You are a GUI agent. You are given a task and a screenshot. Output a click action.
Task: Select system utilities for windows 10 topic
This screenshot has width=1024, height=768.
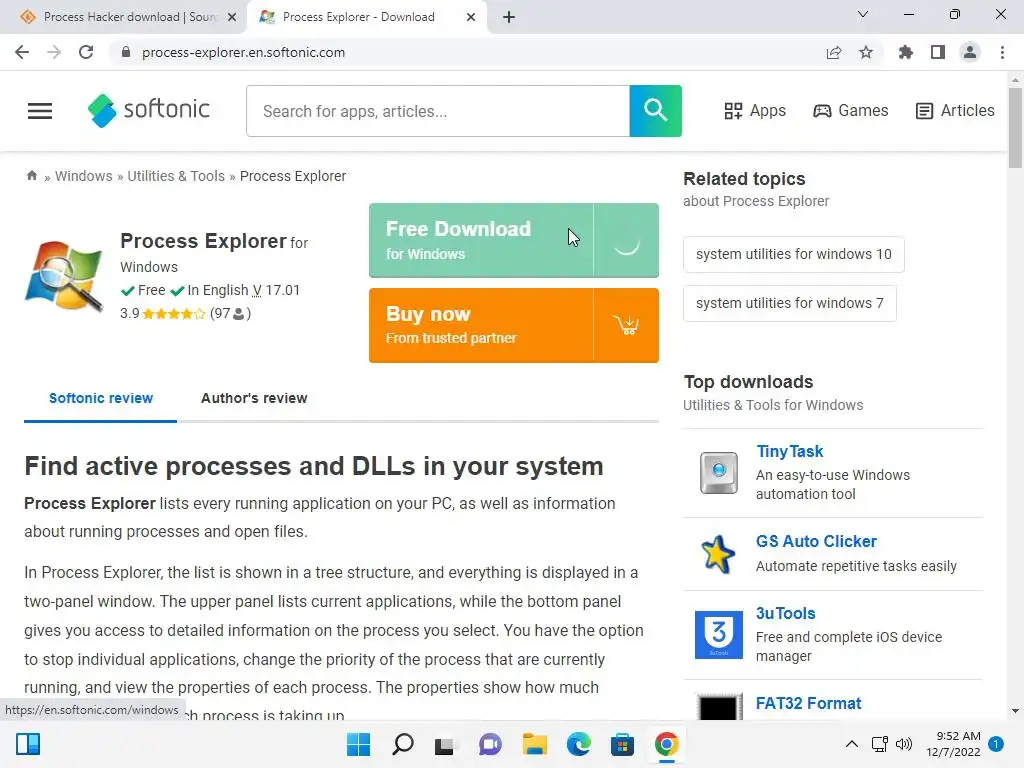point(793,254)
